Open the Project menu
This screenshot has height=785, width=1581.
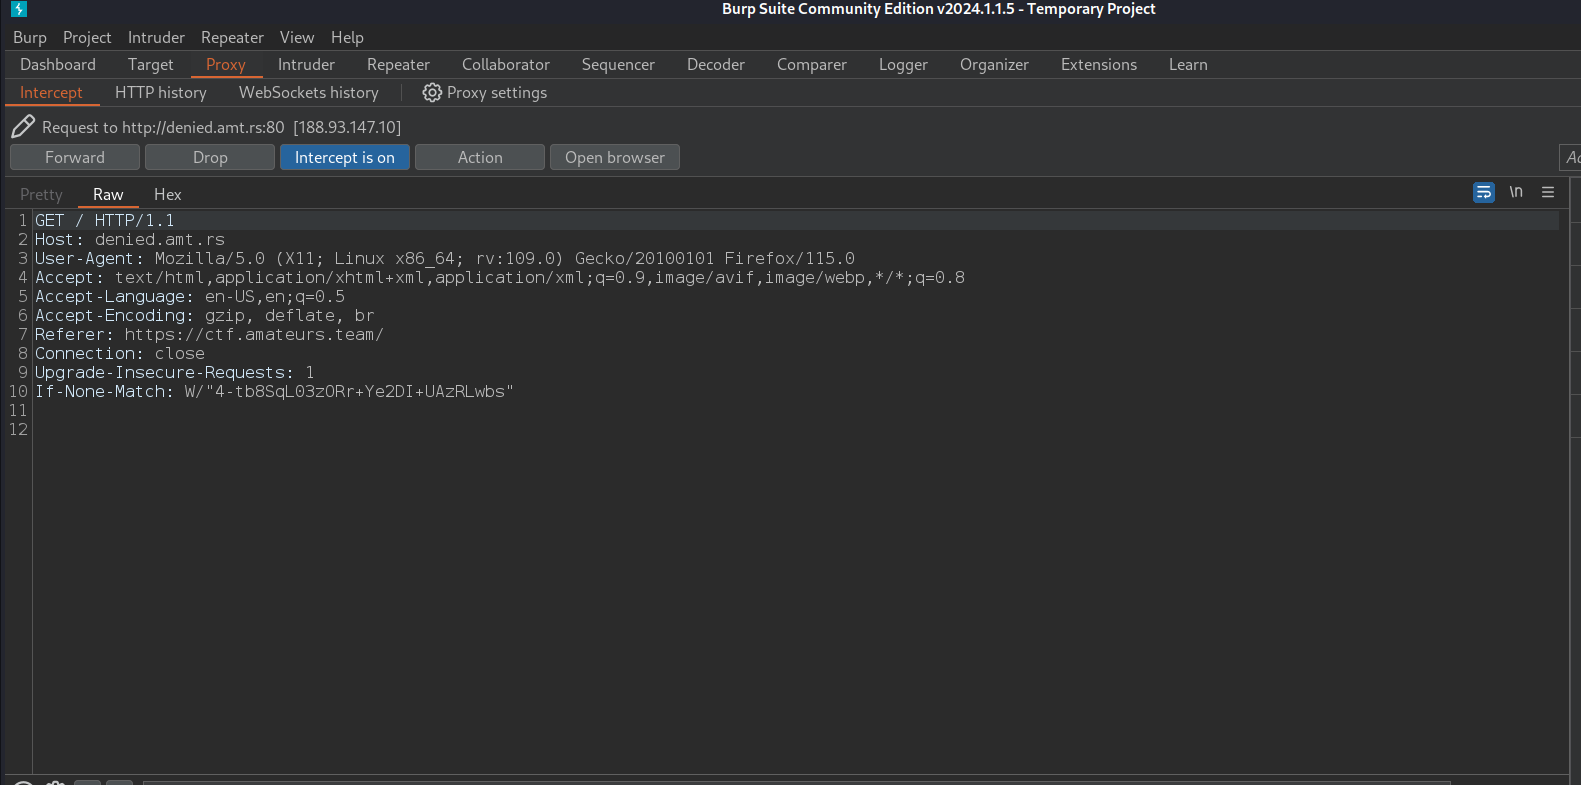coord(87,37)
